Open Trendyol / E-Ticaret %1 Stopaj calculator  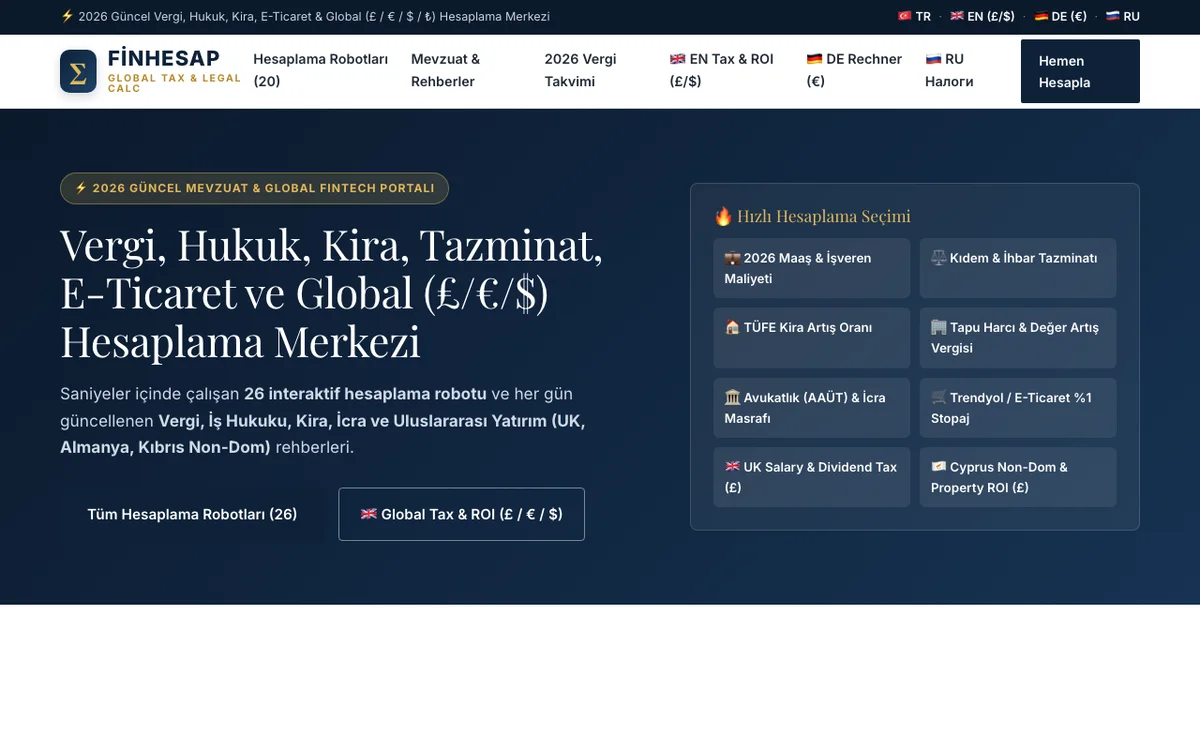tap(1018, 407)
